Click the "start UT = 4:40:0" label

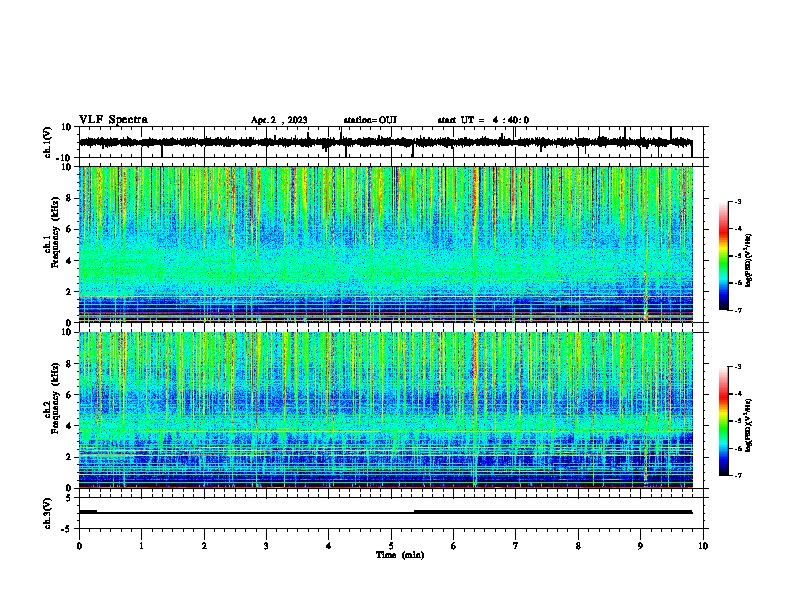(x=483, y=120)
